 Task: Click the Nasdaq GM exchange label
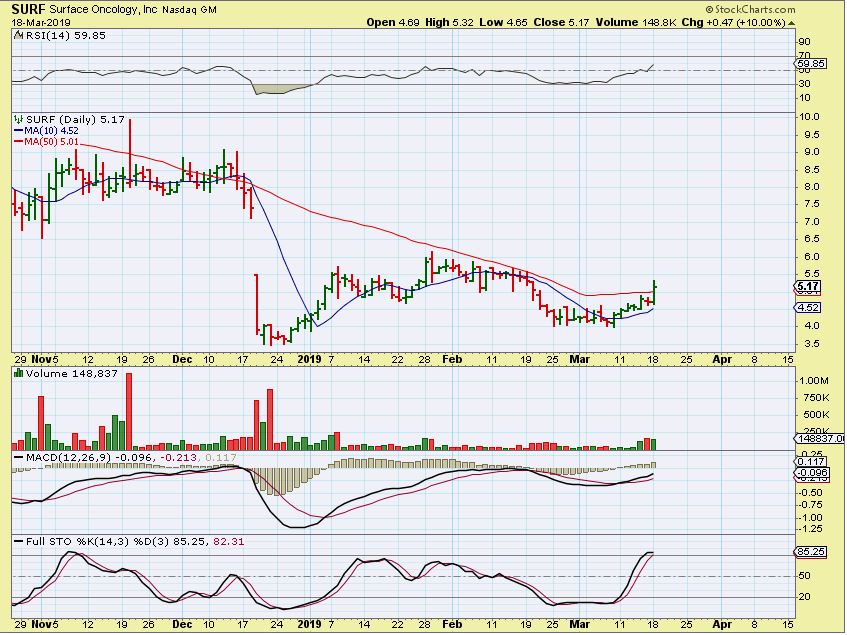(188, 10)
